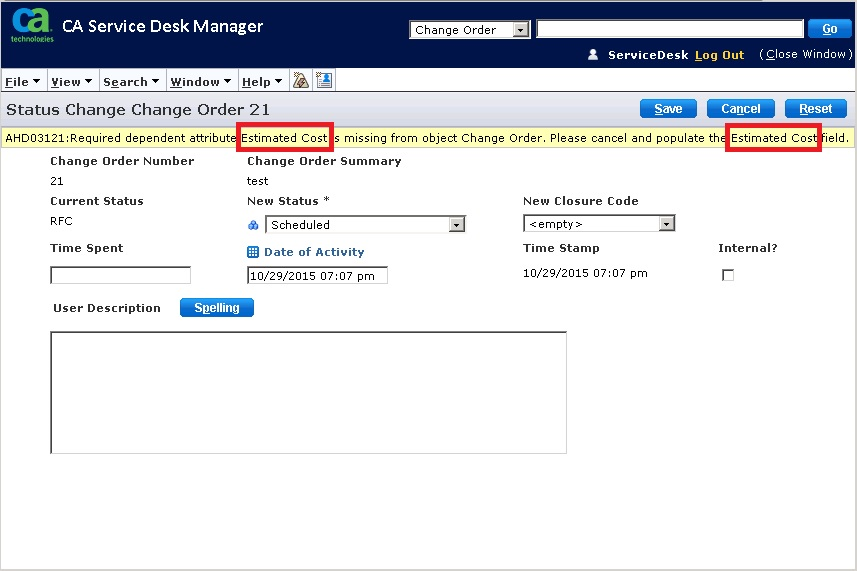Click the lookup icon beside New Status

point(253,225)
